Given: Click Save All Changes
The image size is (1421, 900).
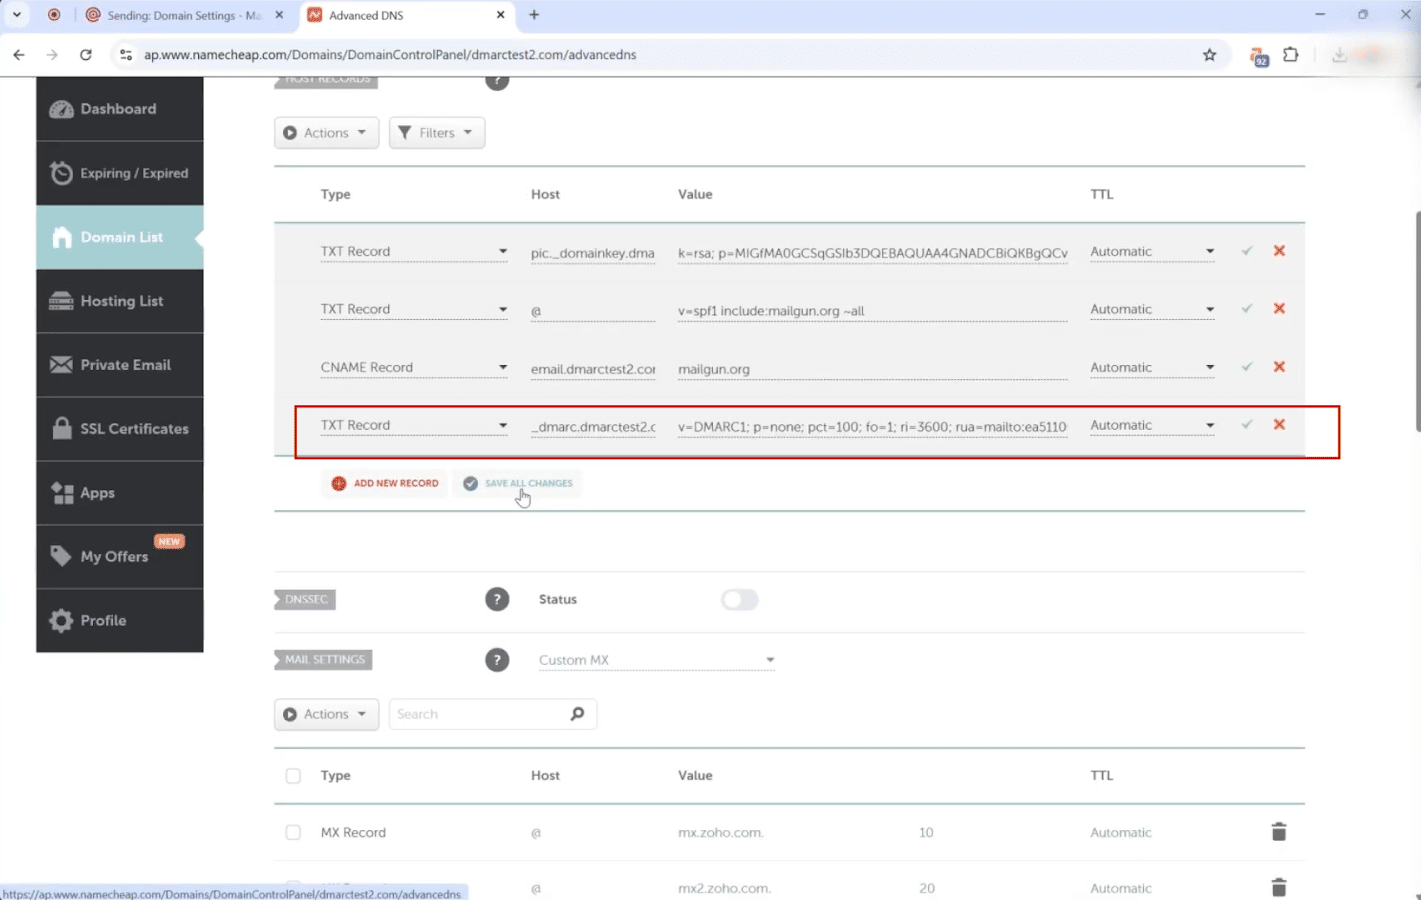Looking at the screenshot, I should coord(518,484).
